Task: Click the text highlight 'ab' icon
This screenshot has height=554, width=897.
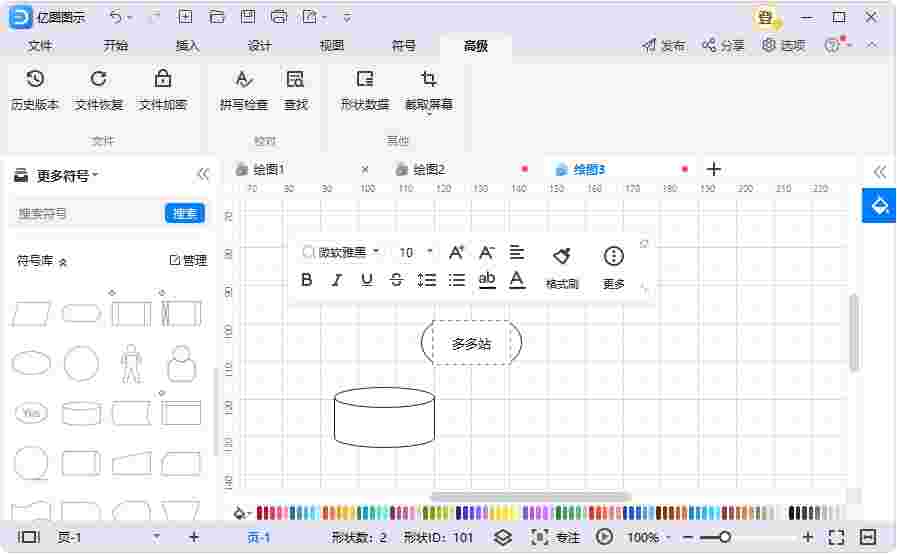Action: tap(487, 280)
